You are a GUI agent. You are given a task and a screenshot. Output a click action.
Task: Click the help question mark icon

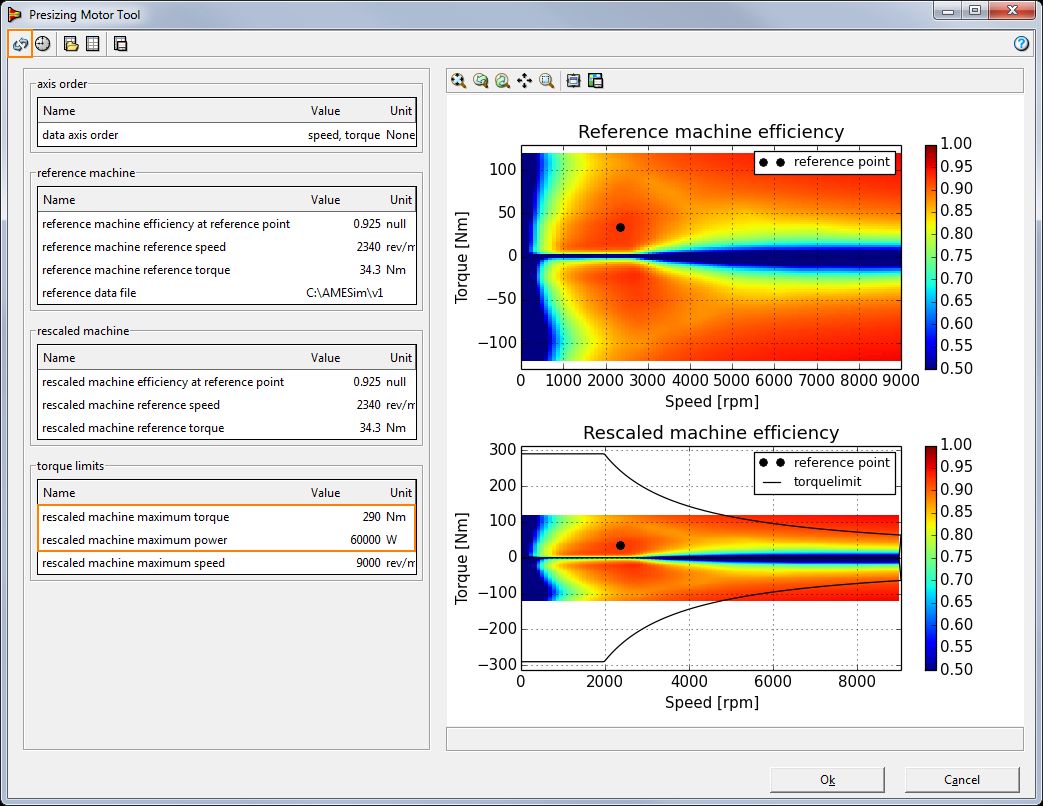[x=1021, y=44]
